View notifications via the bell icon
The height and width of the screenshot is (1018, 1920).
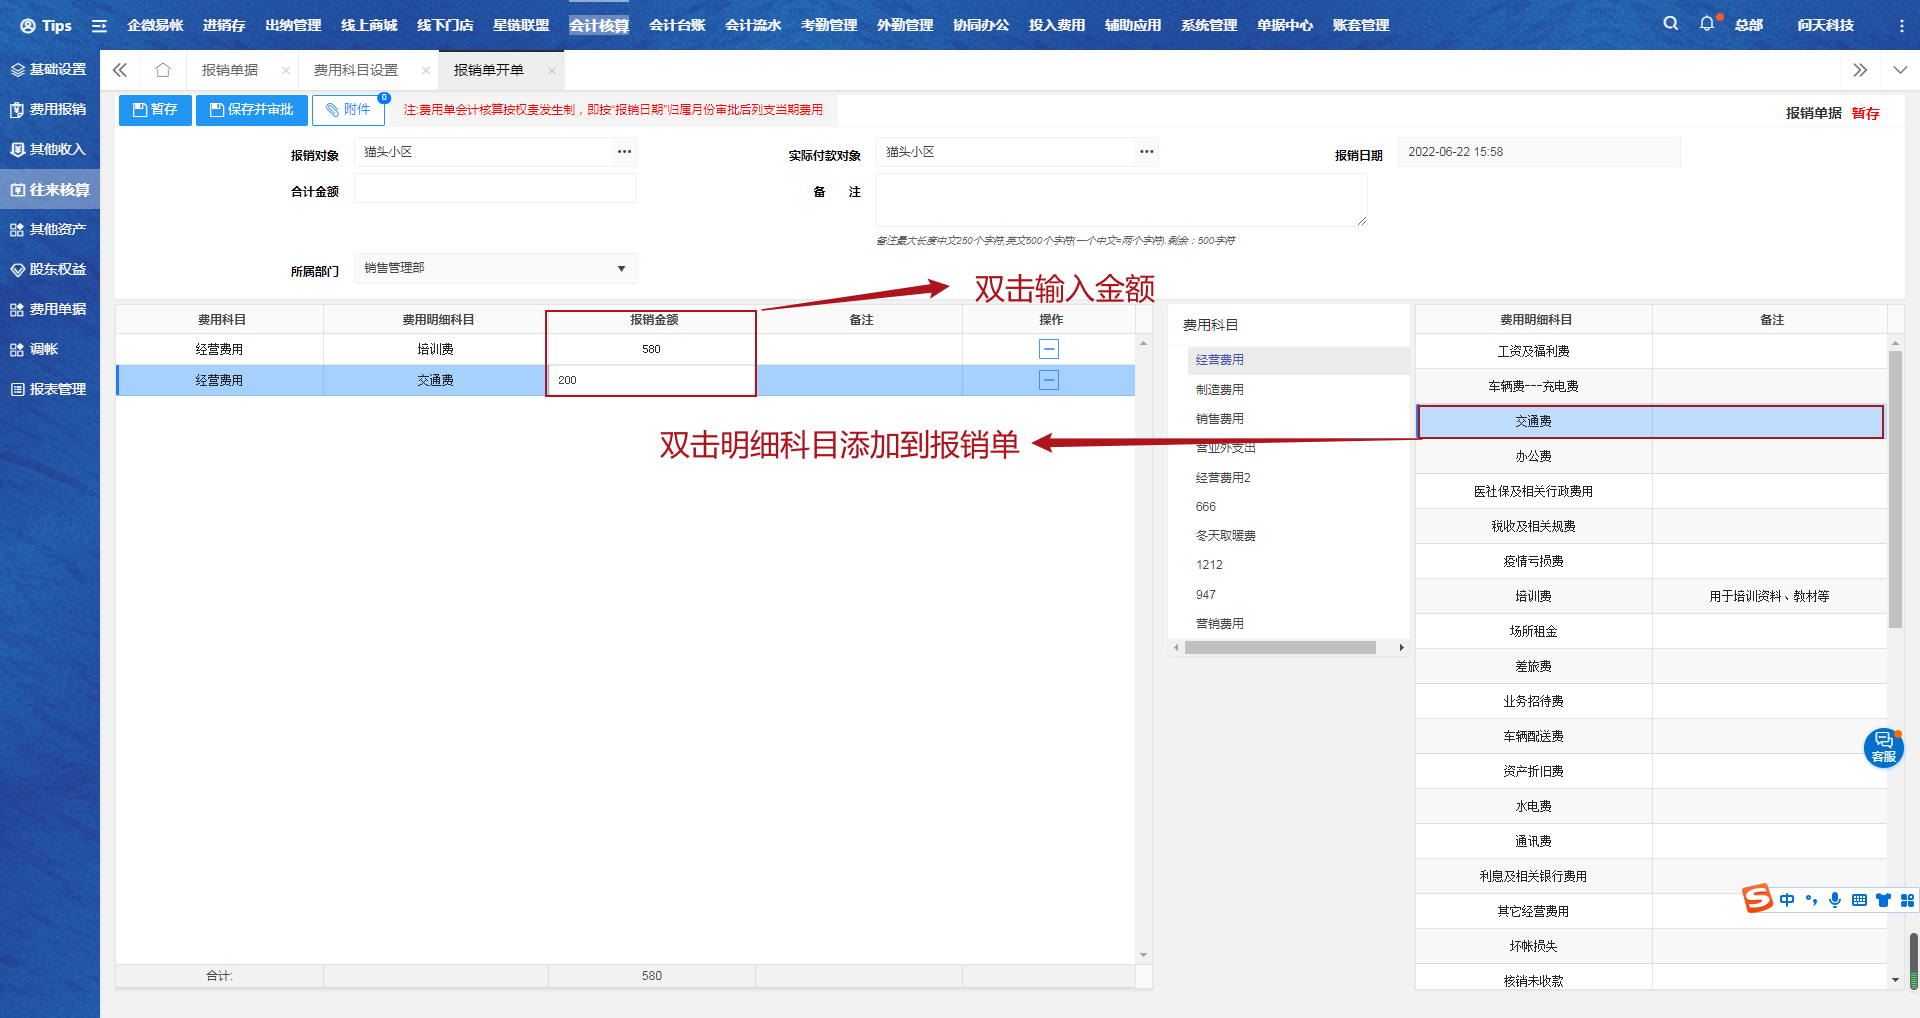click(1706, 24)
